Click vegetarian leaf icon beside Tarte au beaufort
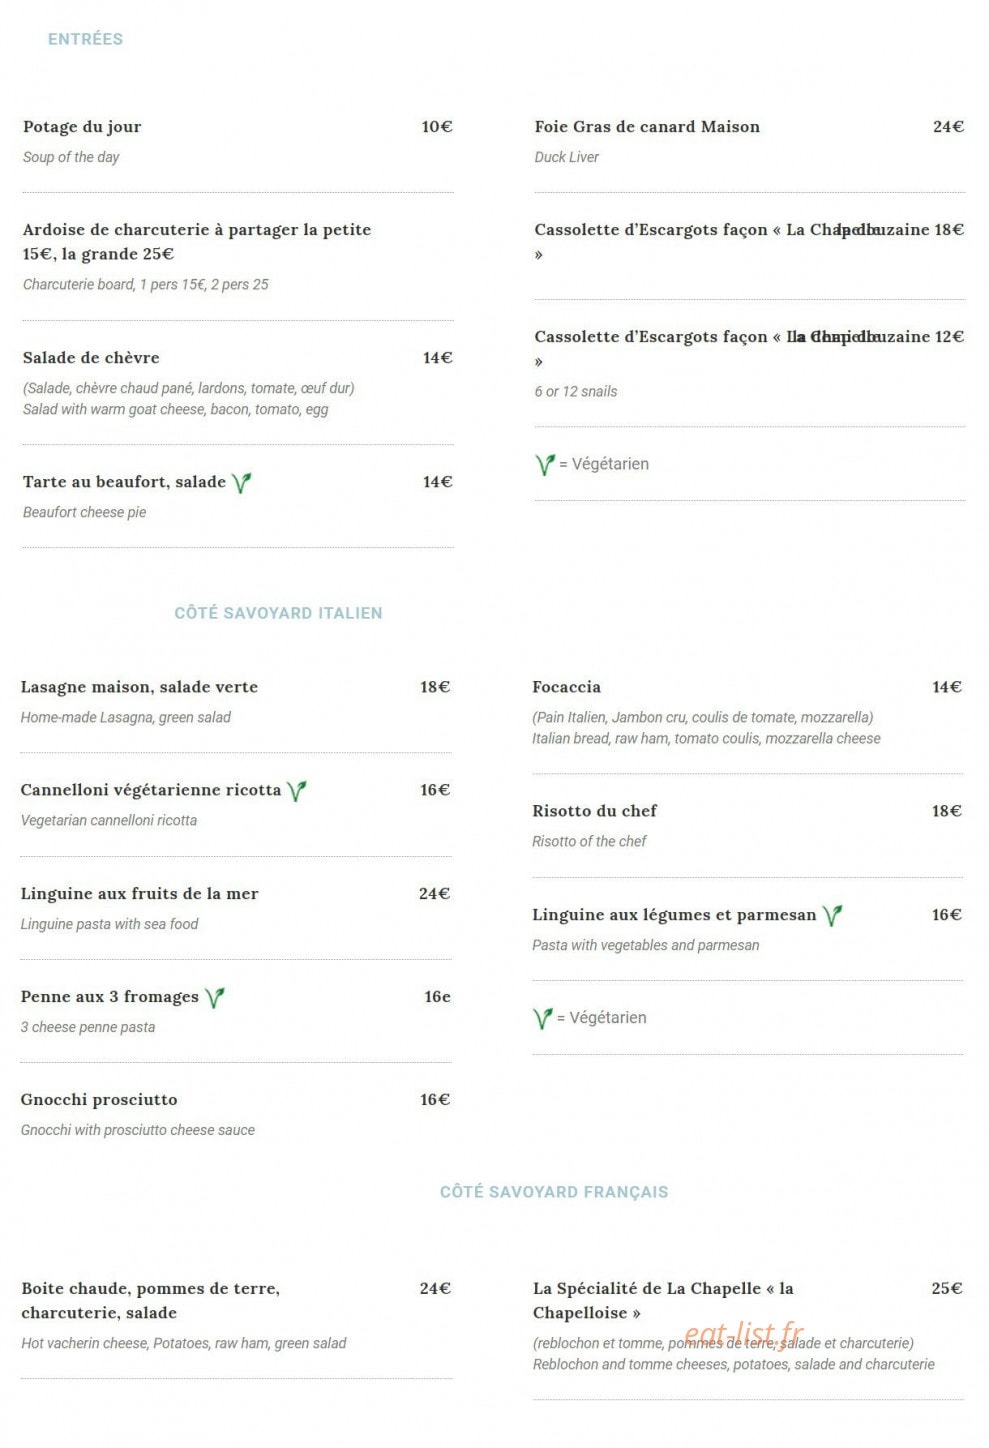 tap(241, 483)
